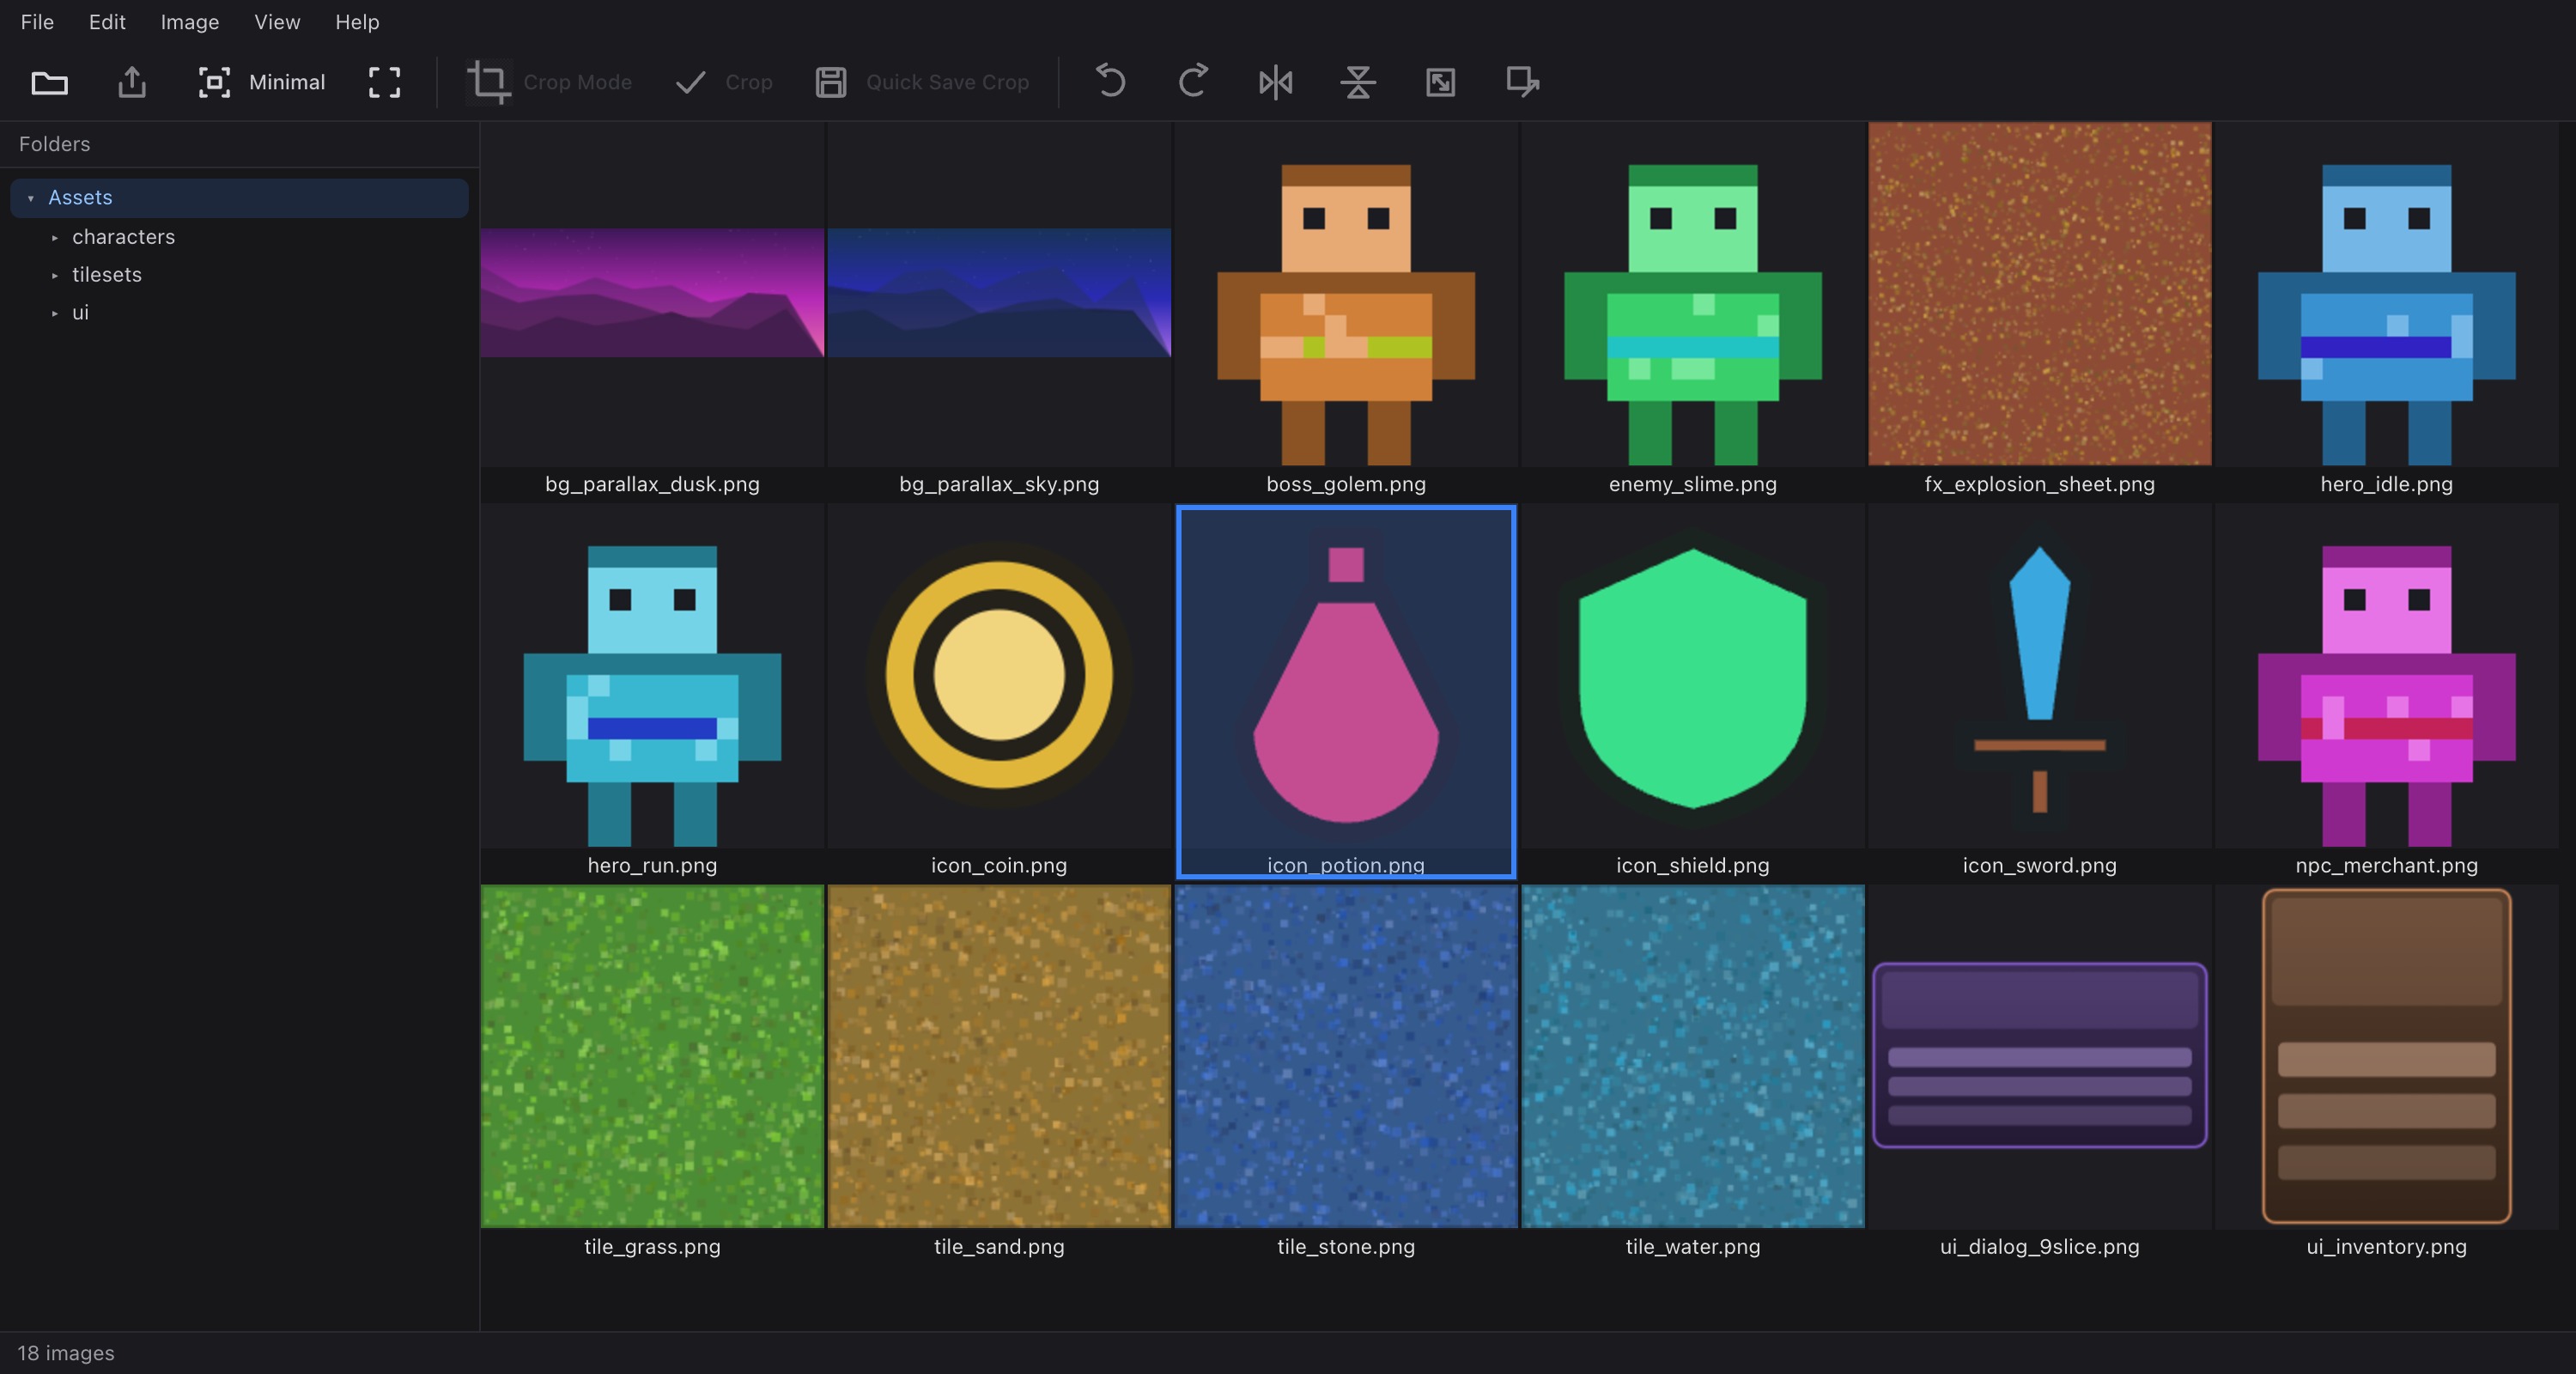
Task: Click the export/share upload icon
Action: 132,82
